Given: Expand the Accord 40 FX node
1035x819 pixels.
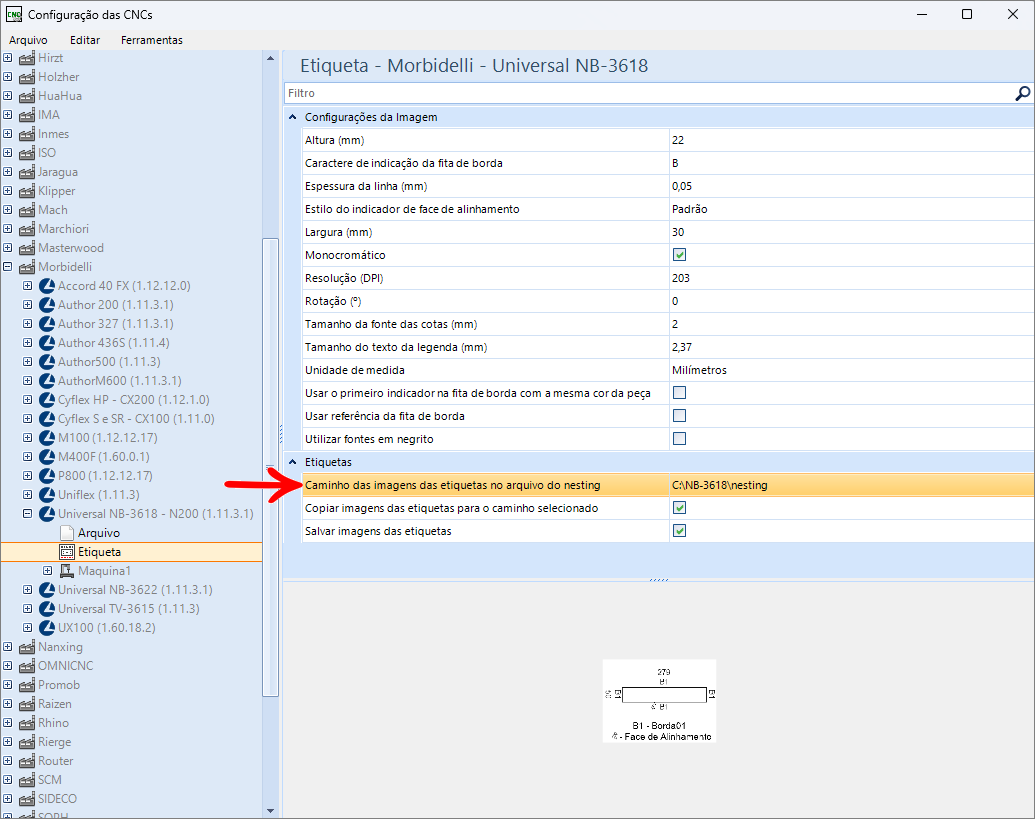Looking at the screenshot, I should coord(28,286).
